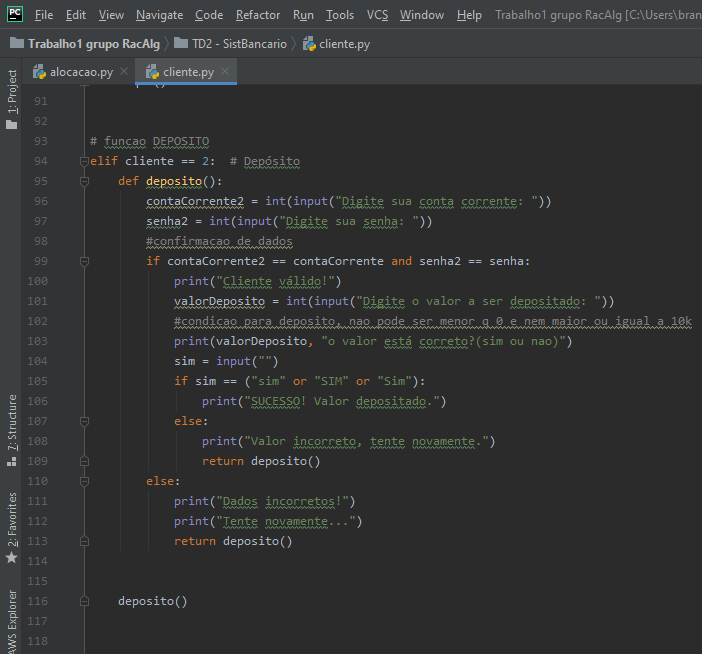The height and width of the screenshot is (654, 702).
Task: Click the '#confirmacao de dados' comment
Action: point(219,241)
